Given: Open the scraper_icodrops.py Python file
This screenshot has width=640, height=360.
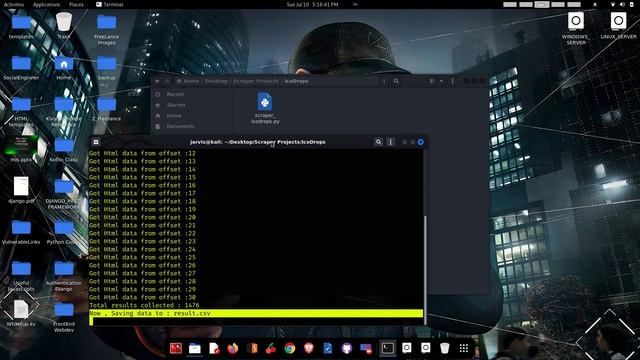Looking at the screenshot, I should pos(265,108).
